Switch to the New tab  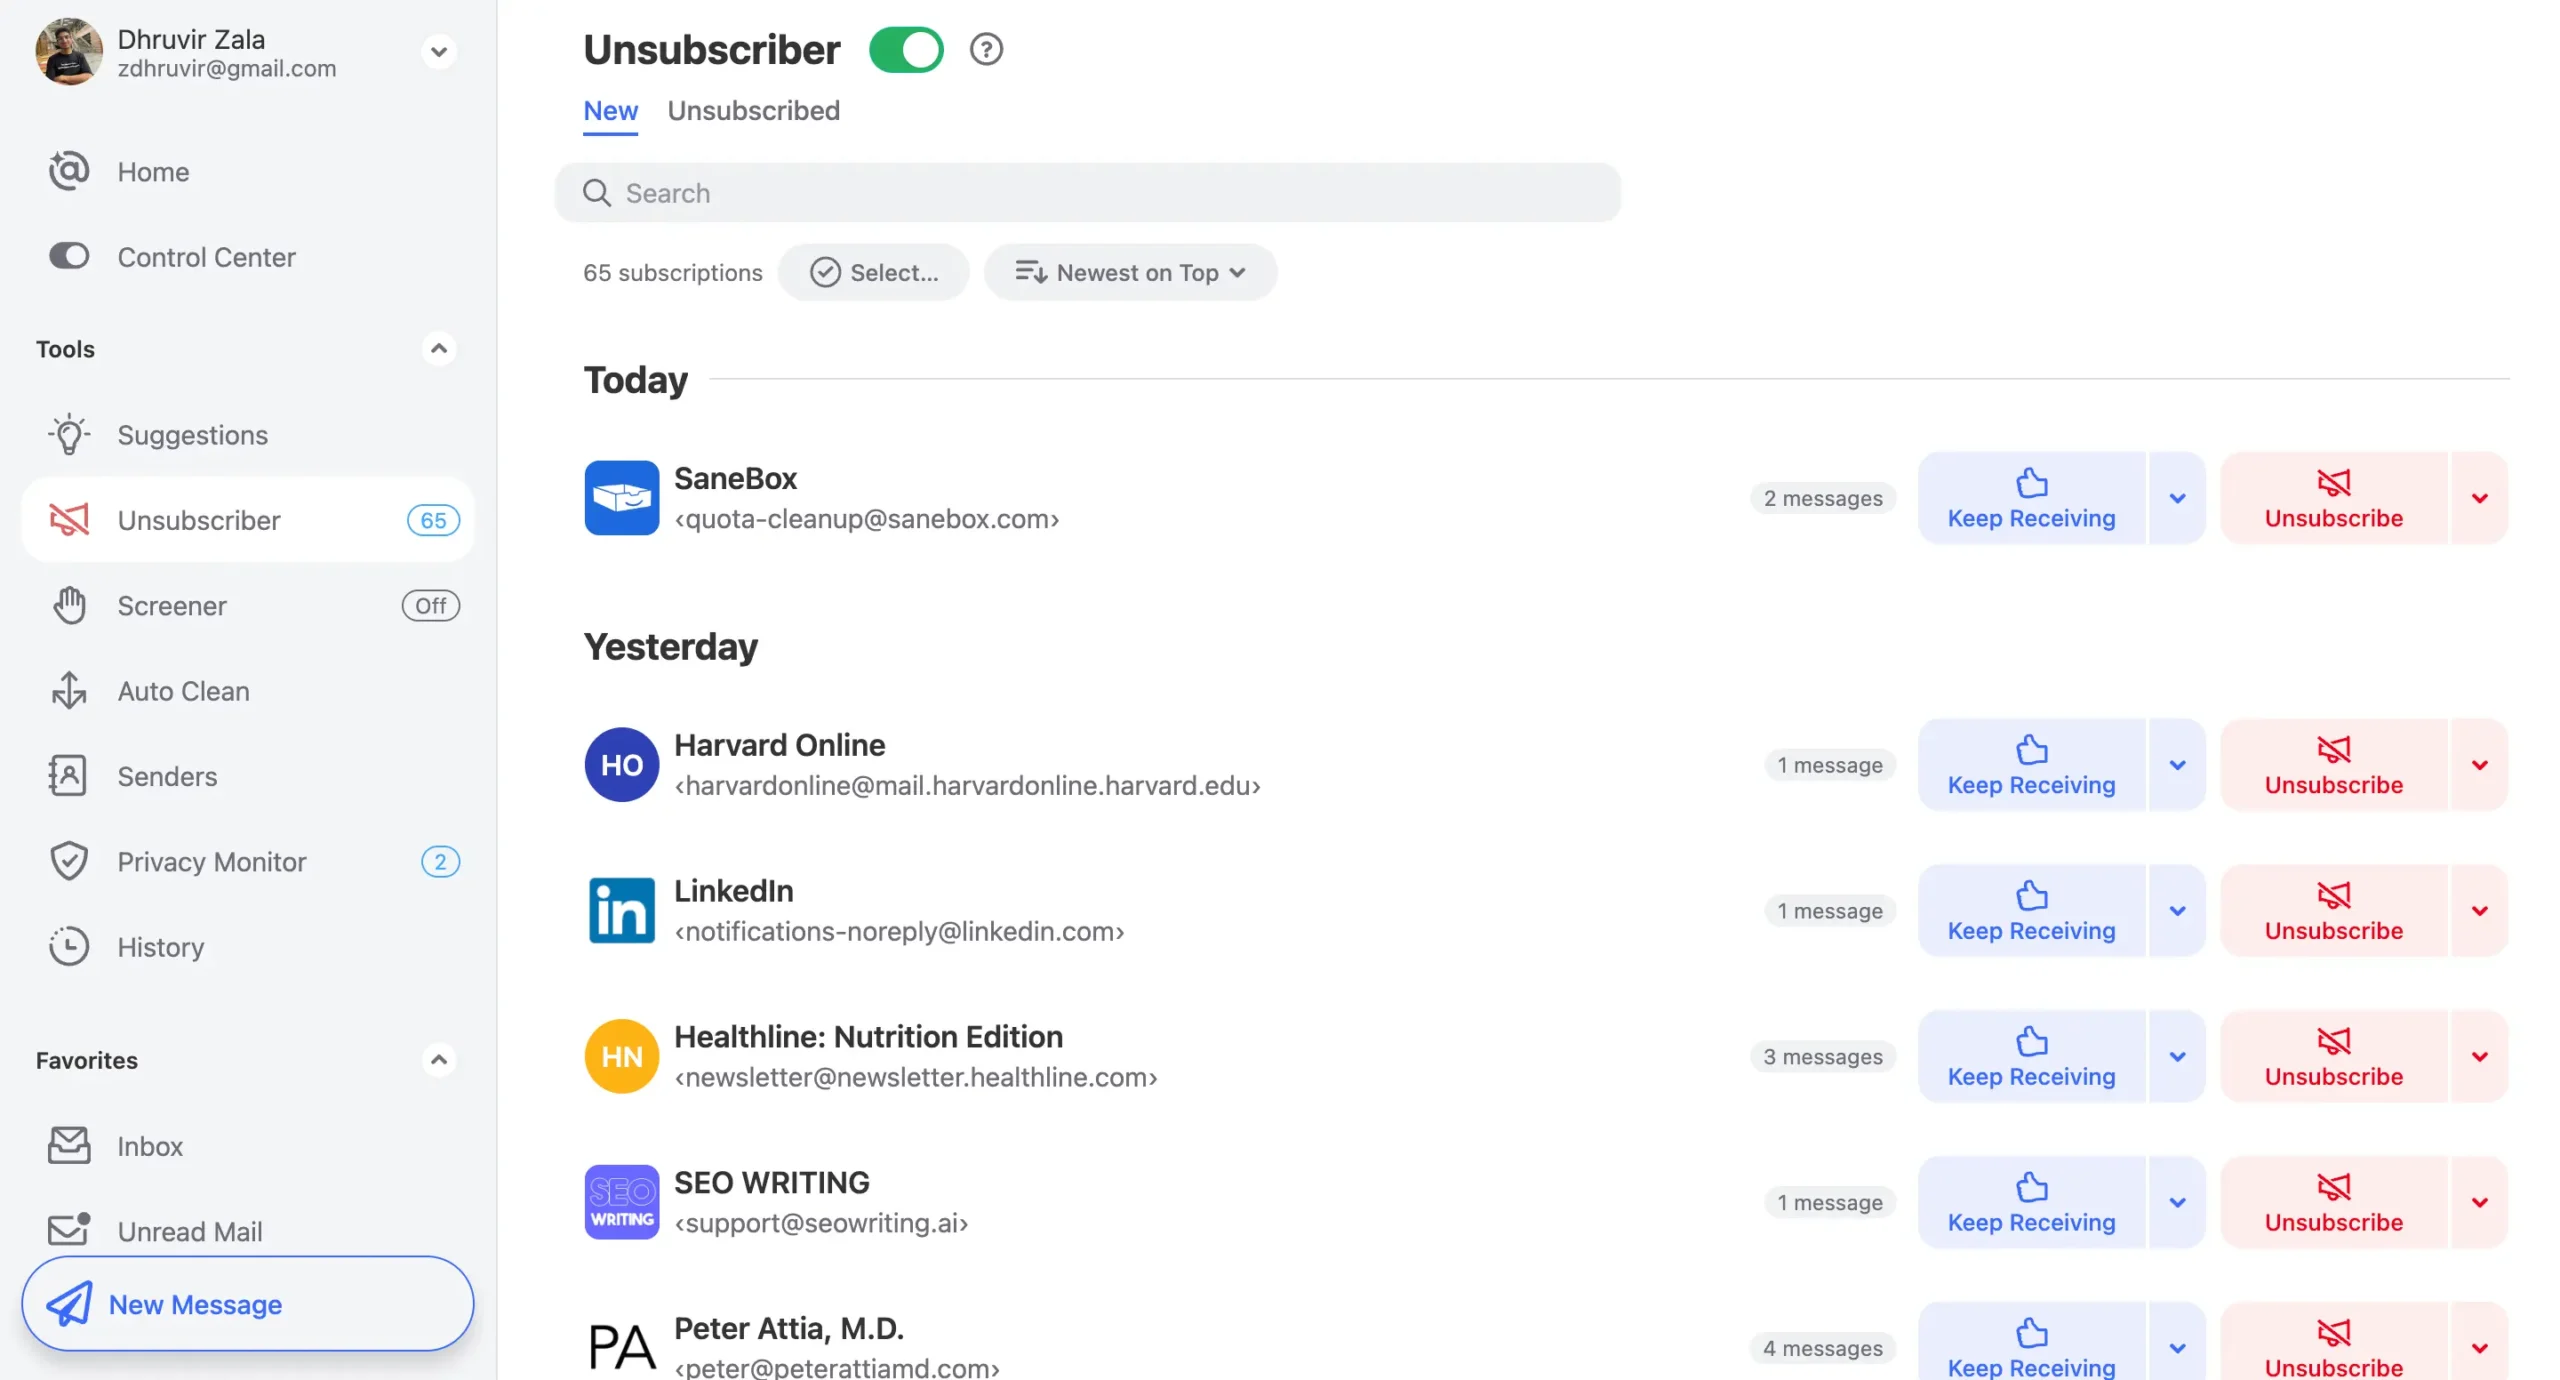(x=610, y=111)
